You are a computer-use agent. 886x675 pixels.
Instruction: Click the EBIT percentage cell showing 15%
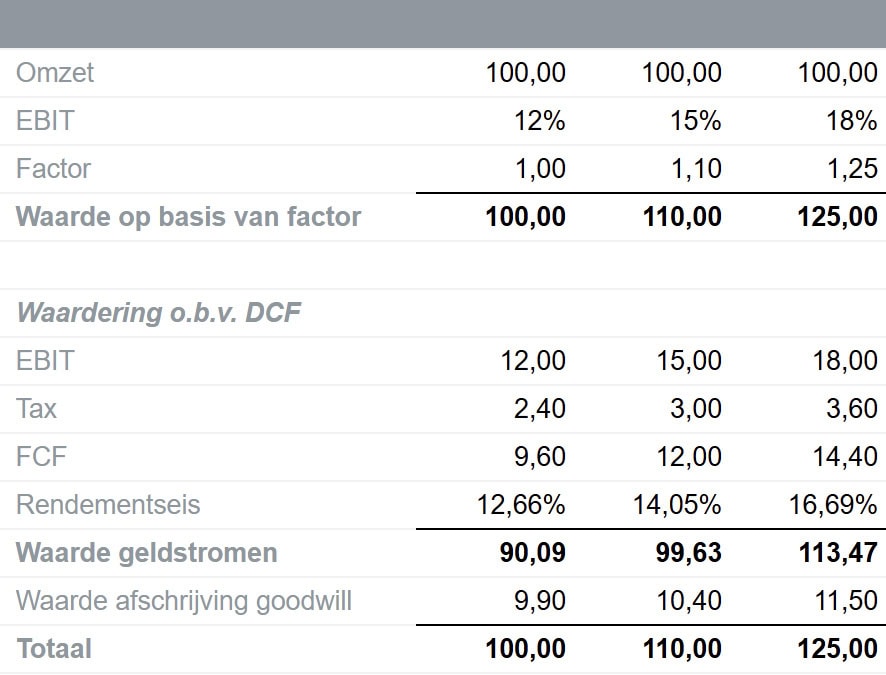(x=695, y=121)
